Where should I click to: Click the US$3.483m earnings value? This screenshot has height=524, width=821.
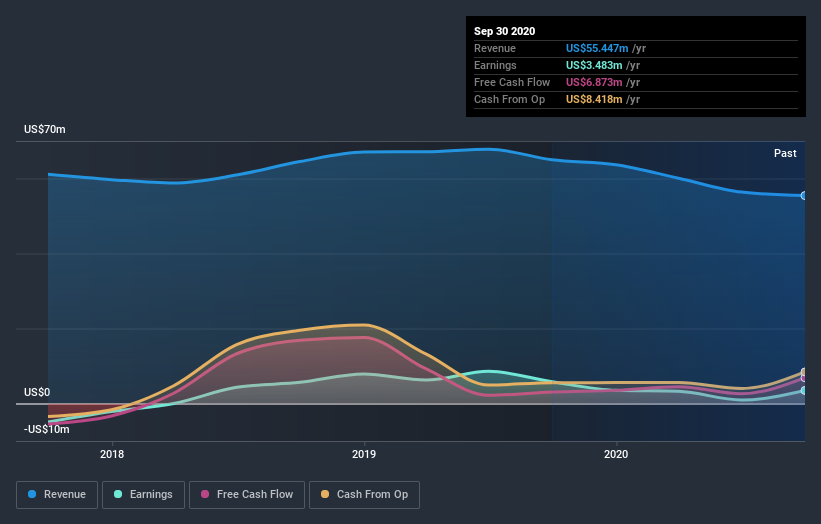594,65
